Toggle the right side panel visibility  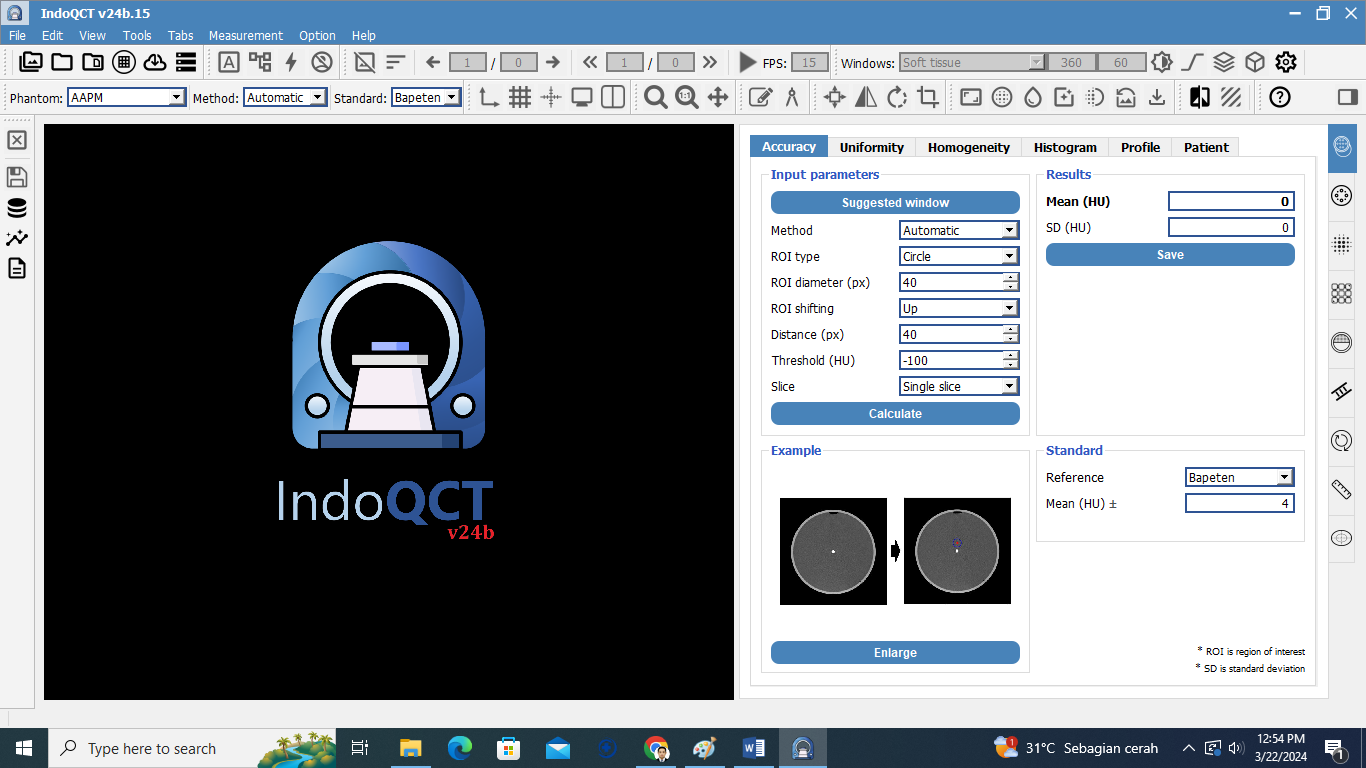click(1347, 97)
